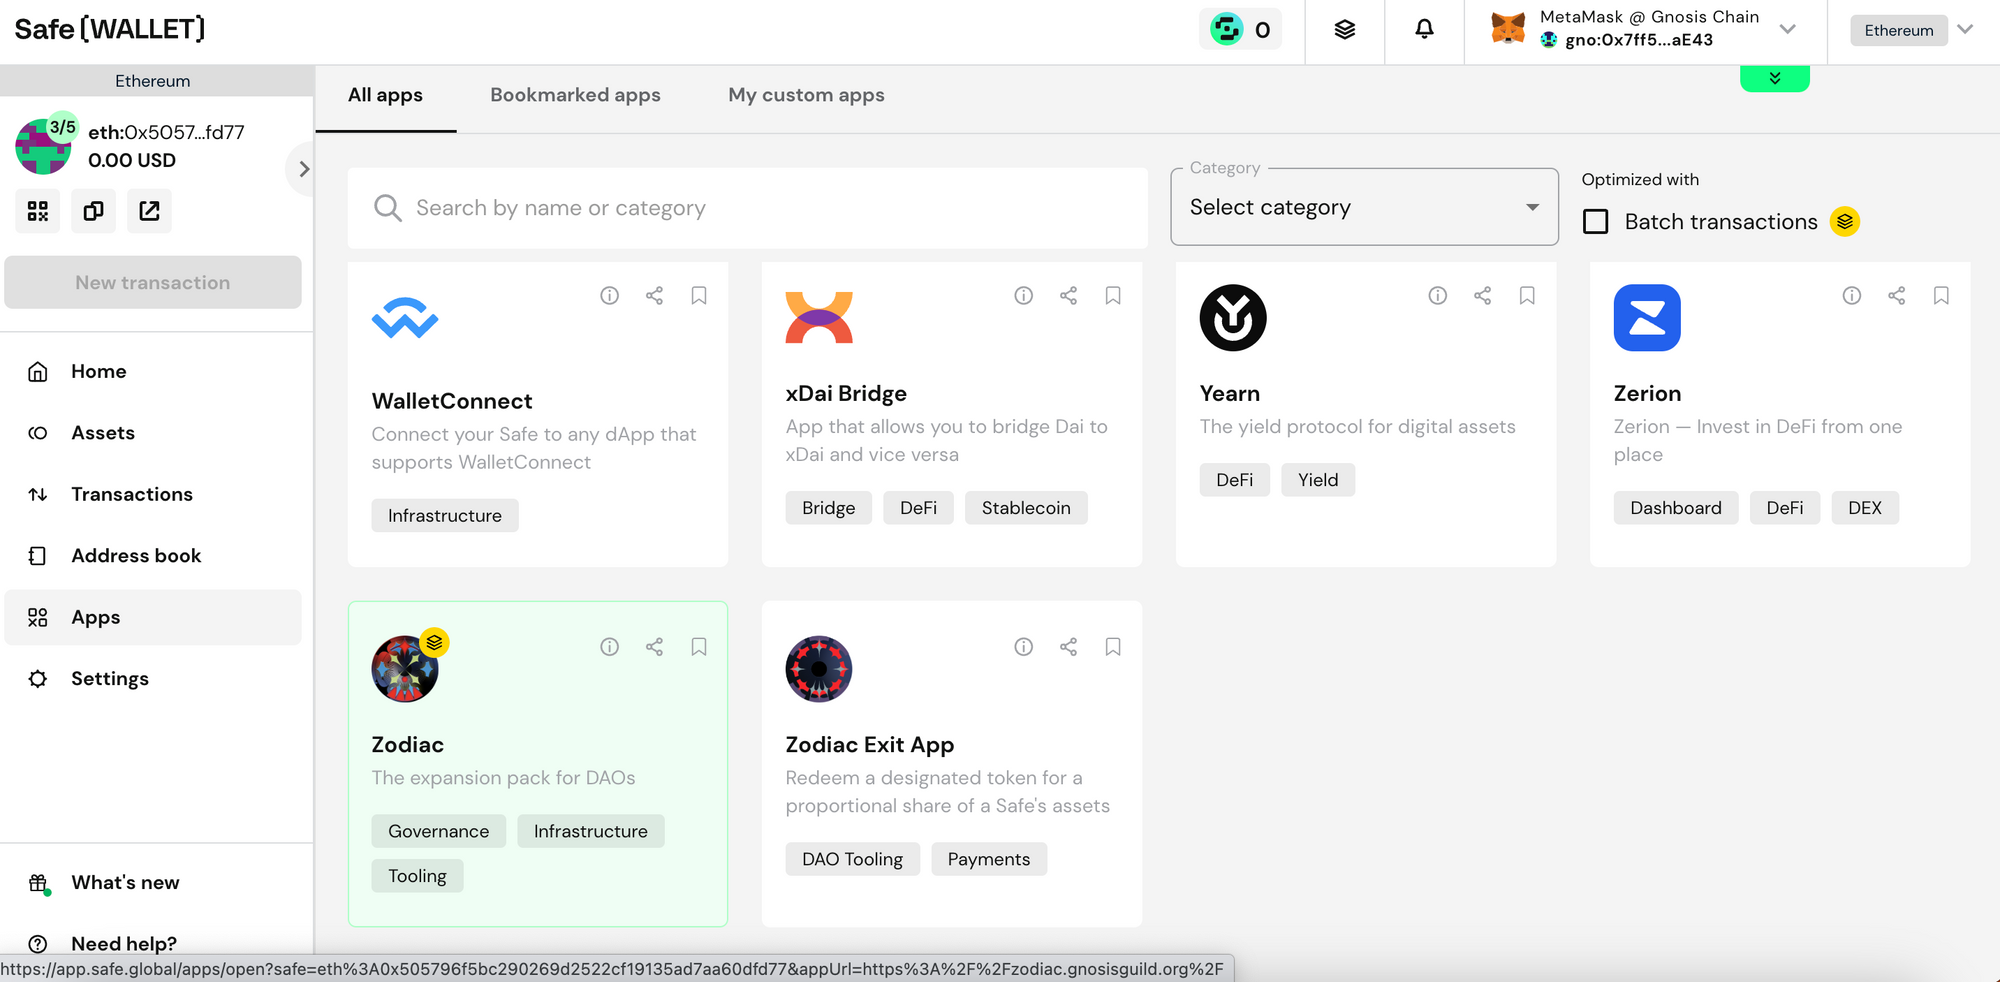
Task: Share the Zerion app
Action: click(x=1896, y=296)
